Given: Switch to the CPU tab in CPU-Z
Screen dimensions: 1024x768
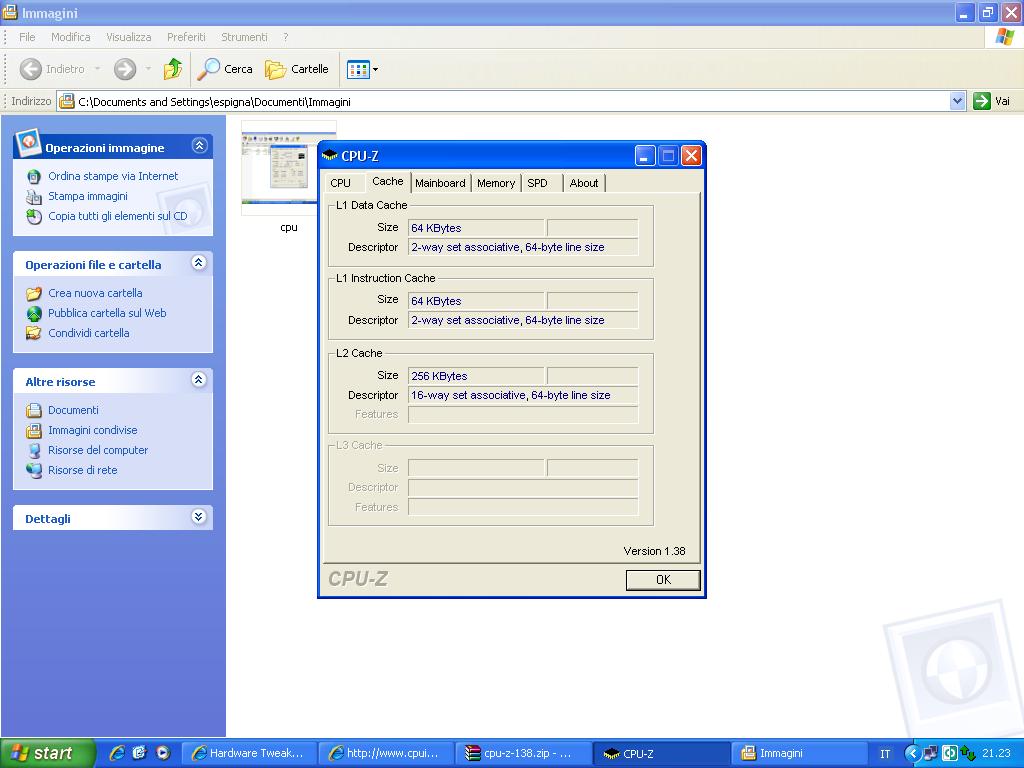Looking at the screenshot, I should pos(340,184).
